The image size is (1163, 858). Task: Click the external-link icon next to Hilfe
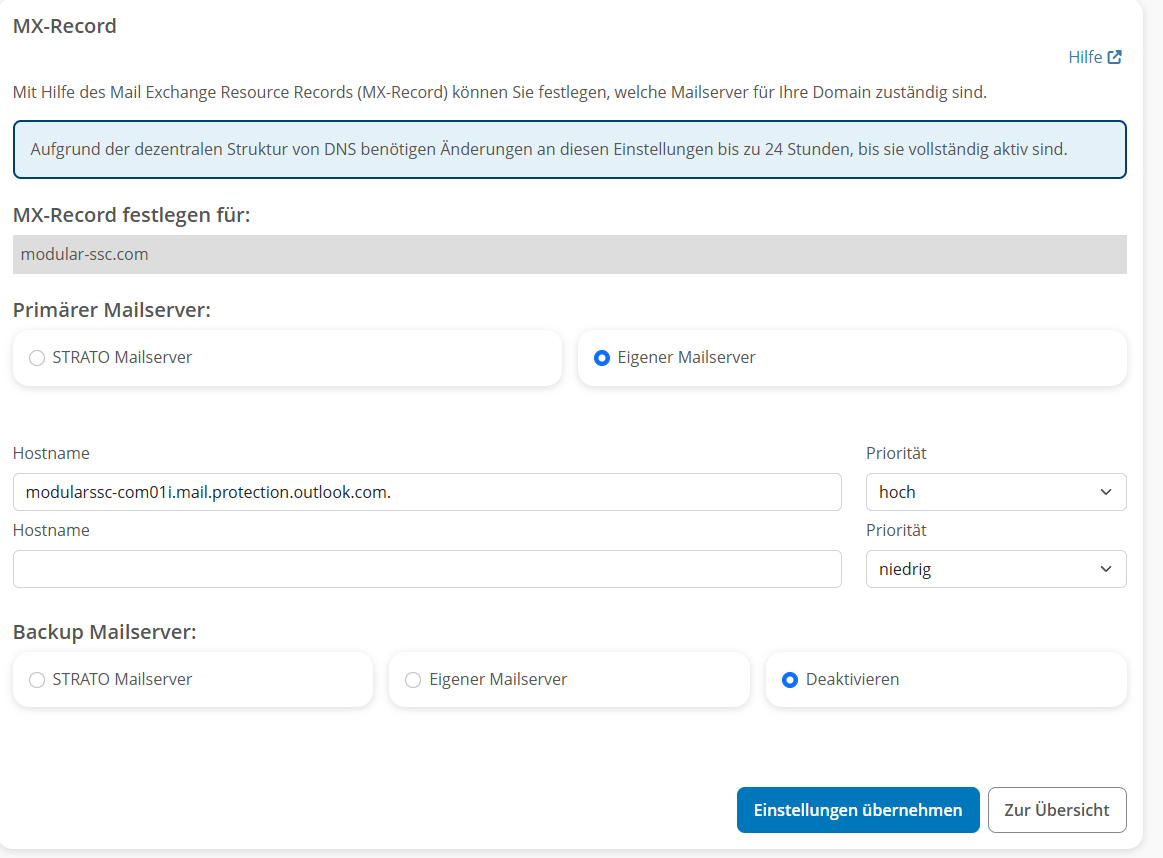[1115, 58]
